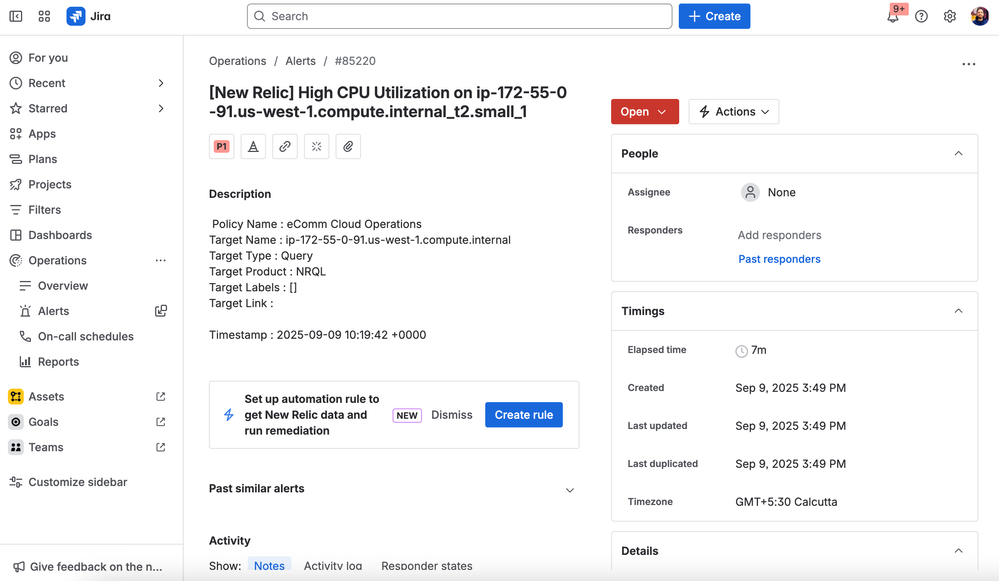This screenshot has width=999, height=581.
Task: Collapse the Timings panel
Action: pos(958,311)
